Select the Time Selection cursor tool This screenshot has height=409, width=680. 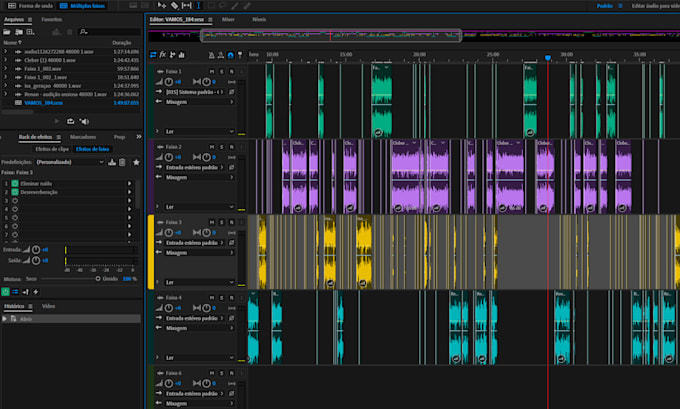point(198,6)
